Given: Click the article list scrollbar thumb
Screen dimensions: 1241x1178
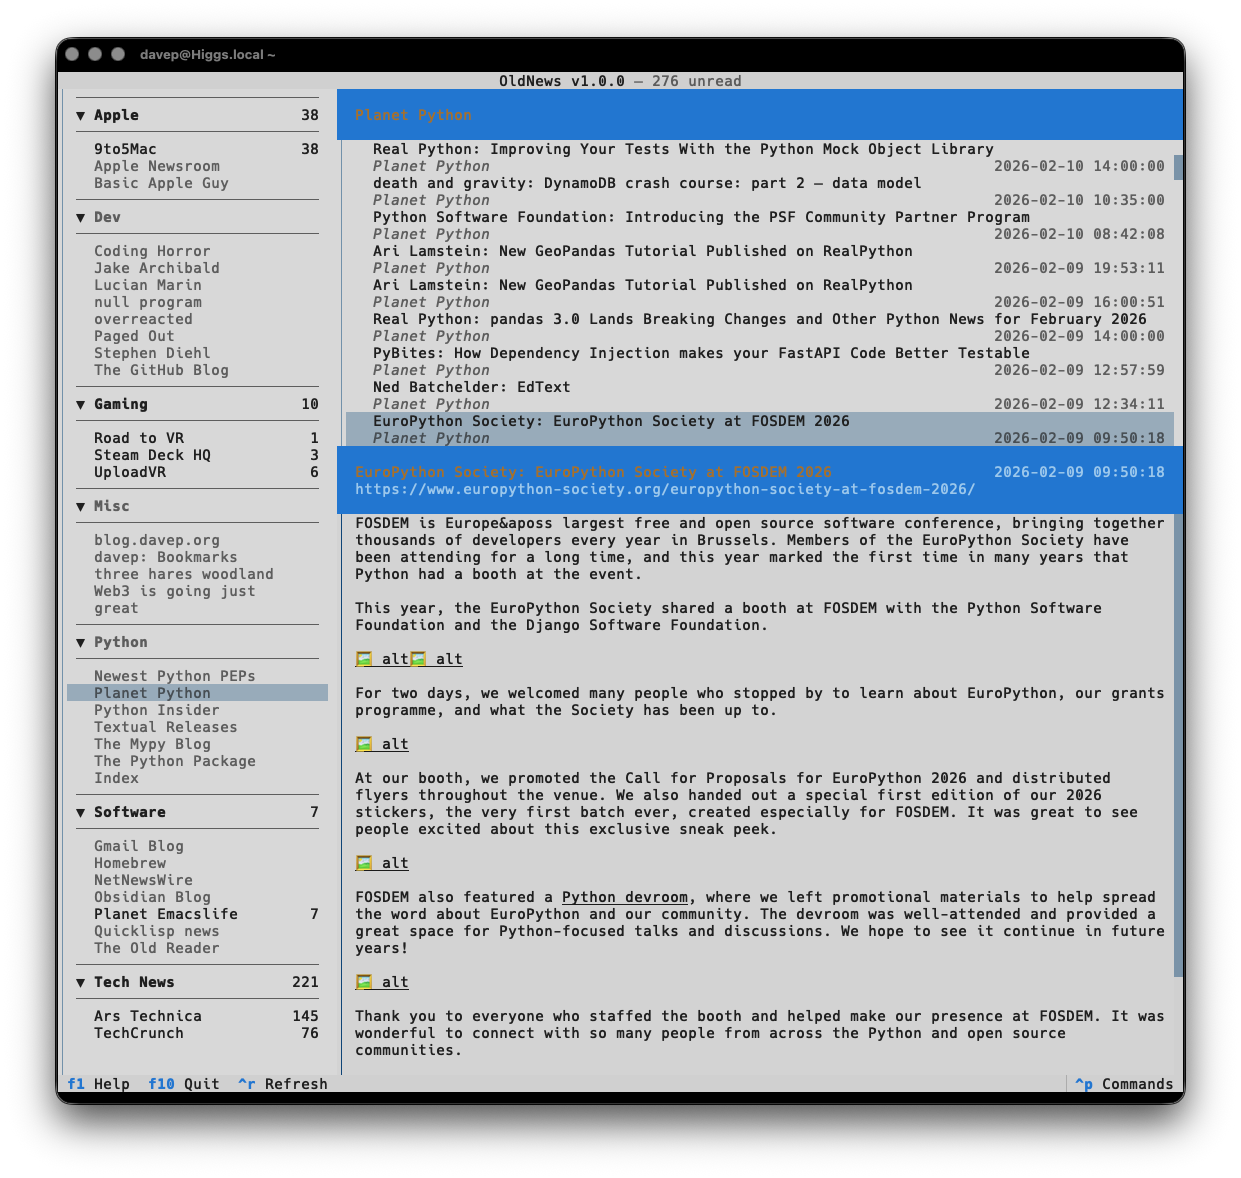Looking at the screenshot, I should (x=1178, y=167).
